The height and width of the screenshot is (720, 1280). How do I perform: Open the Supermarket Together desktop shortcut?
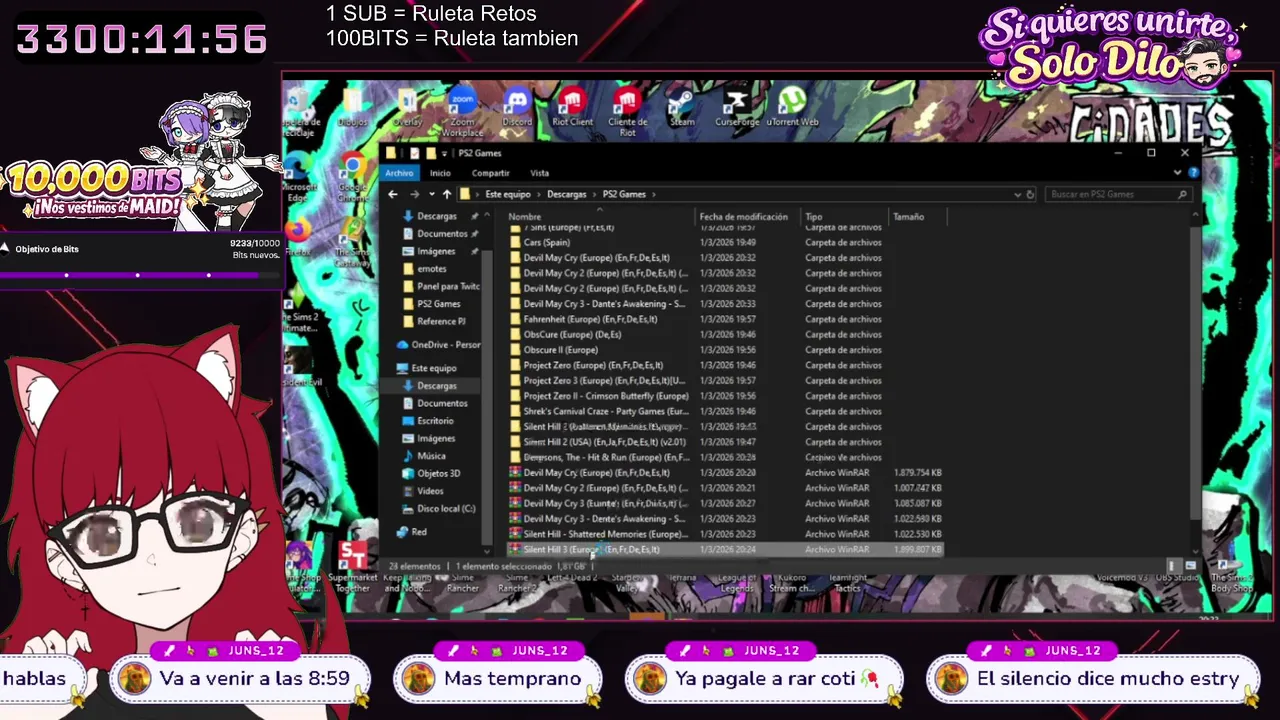point(352,567)
